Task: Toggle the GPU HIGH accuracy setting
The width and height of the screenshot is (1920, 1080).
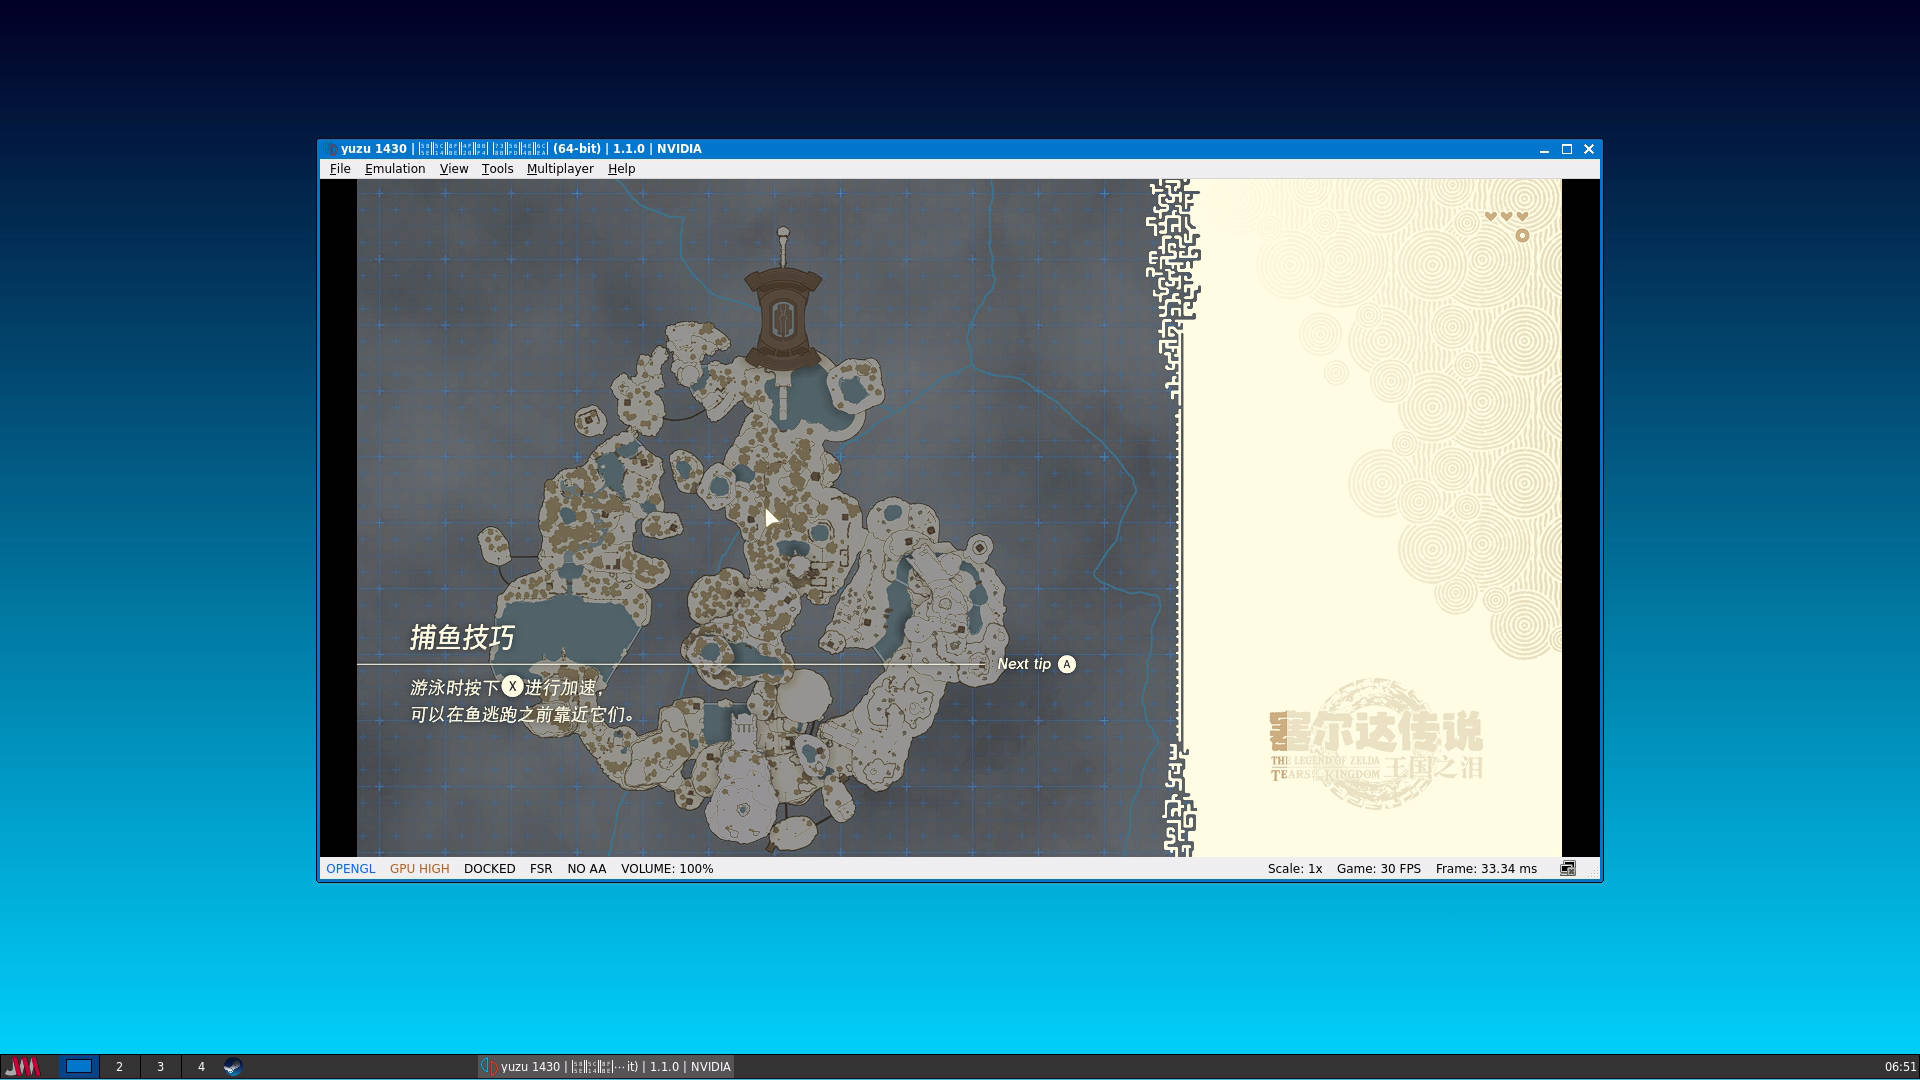Action: coord(419,868)
